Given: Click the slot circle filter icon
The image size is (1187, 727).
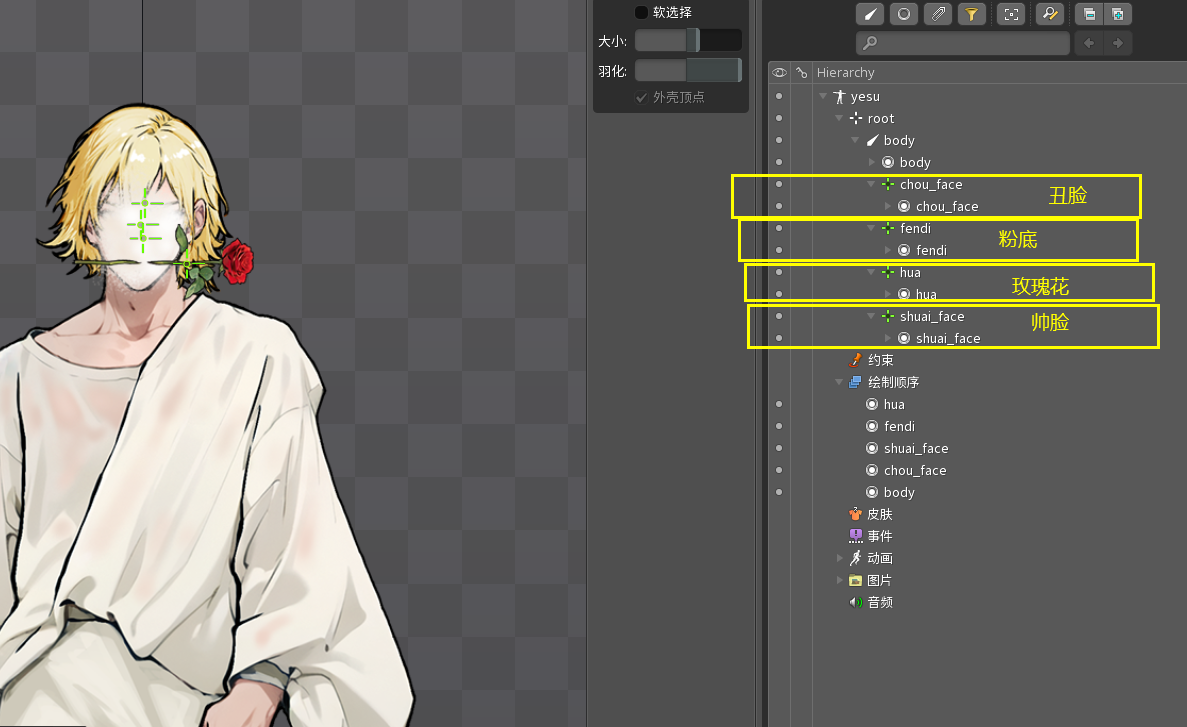Looking at the screenshot, I should coord(903,14).
